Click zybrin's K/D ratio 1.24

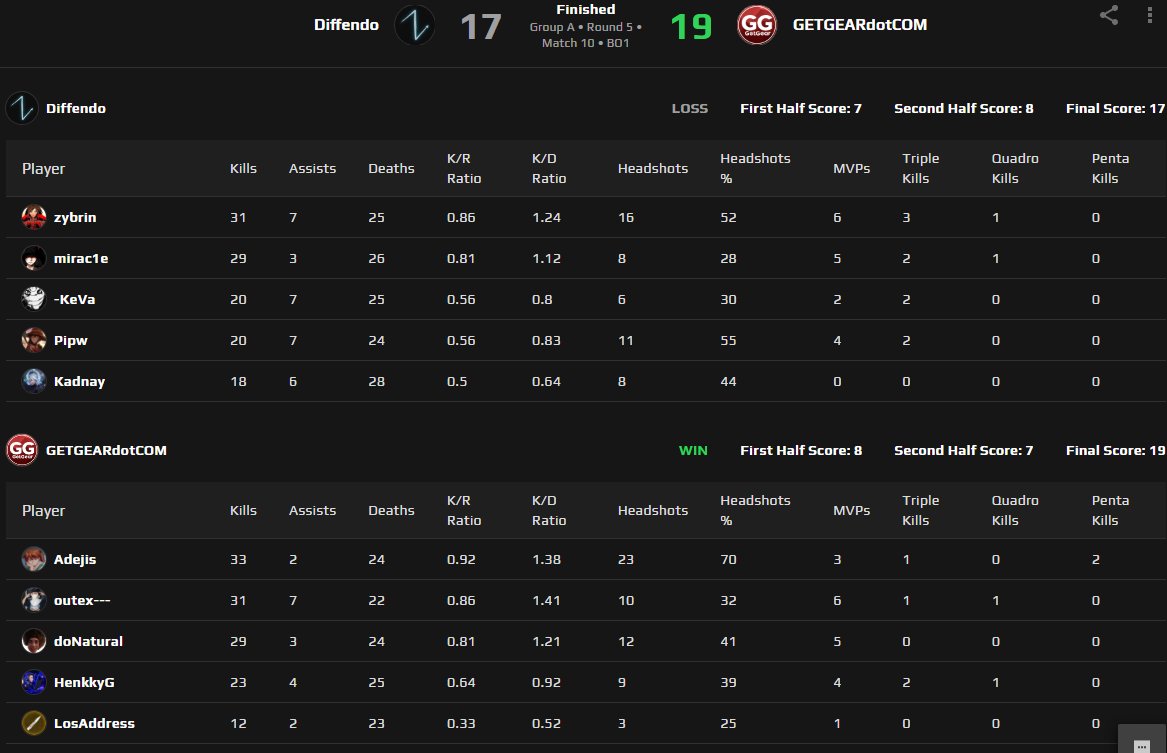(x=546, y=217)
